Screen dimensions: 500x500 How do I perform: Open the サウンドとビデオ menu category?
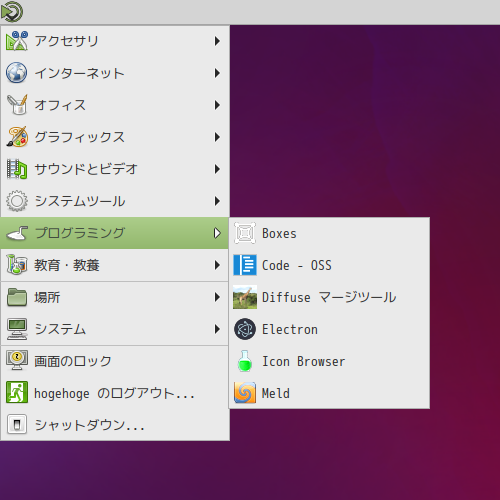click(x=115, y=169)
